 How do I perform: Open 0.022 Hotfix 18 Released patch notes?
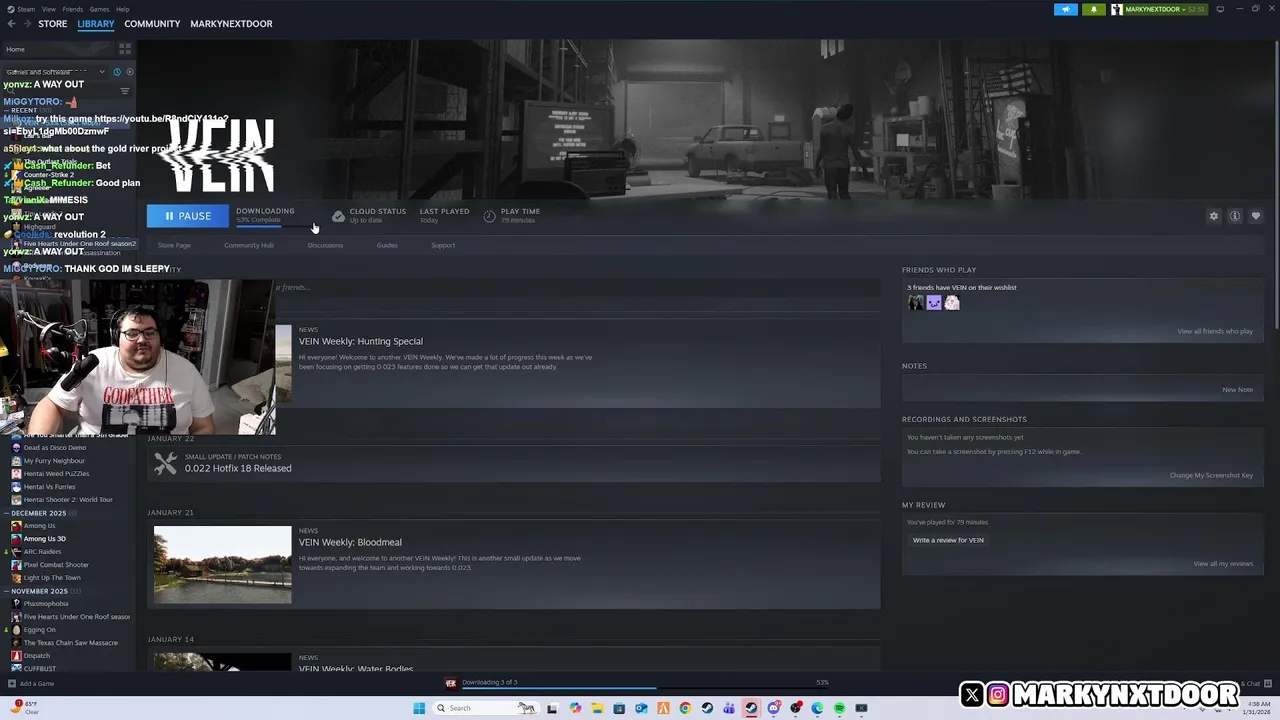[238, 468]
